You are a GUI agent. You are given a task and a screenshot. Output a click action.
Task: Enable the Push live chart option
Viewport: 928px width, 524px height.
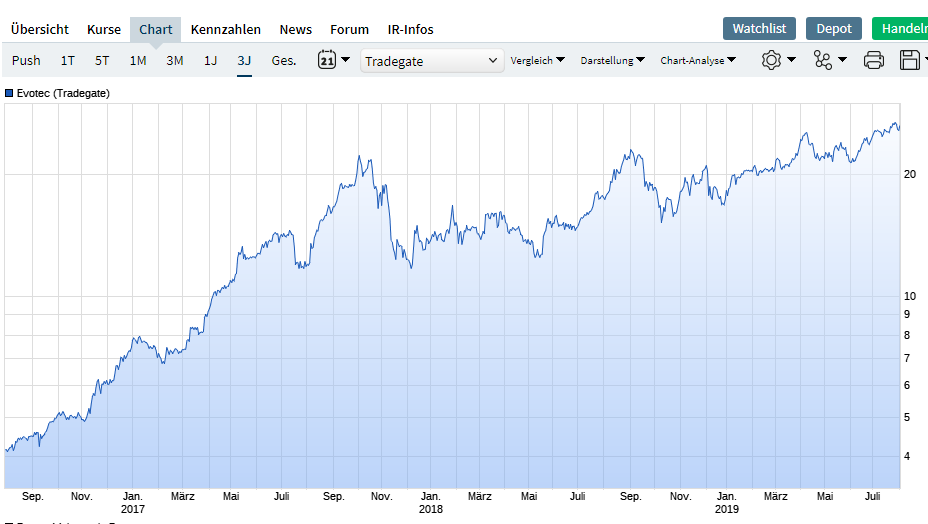coord(26,60)
